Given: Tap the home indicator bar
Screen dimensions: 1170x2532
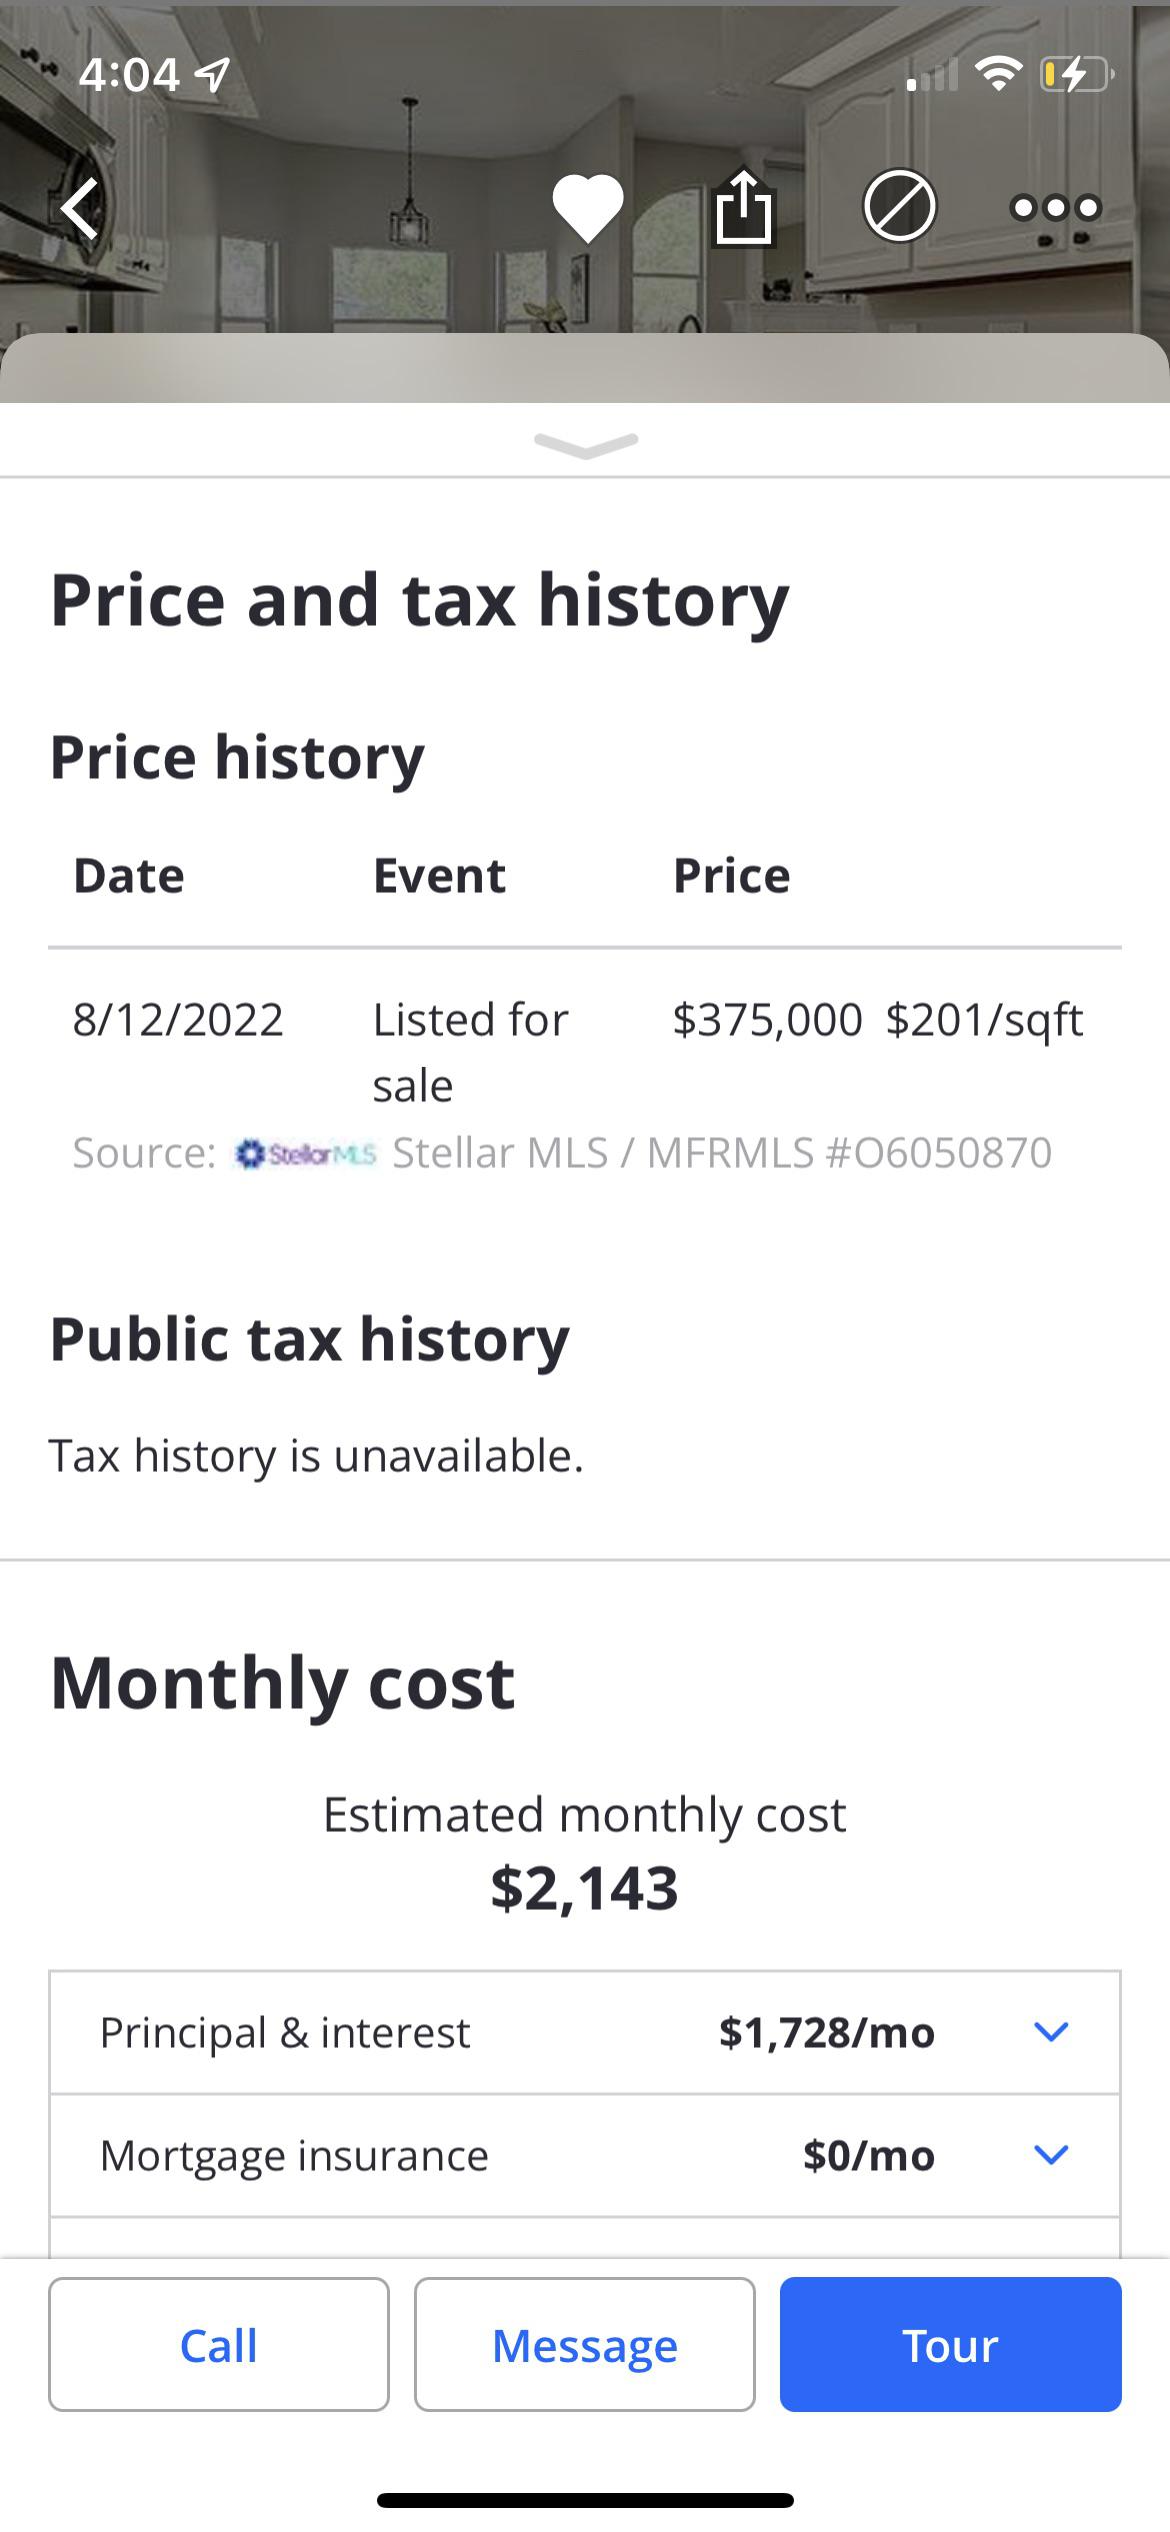Looking at the screenshot, I should (x=585, y=2501).
